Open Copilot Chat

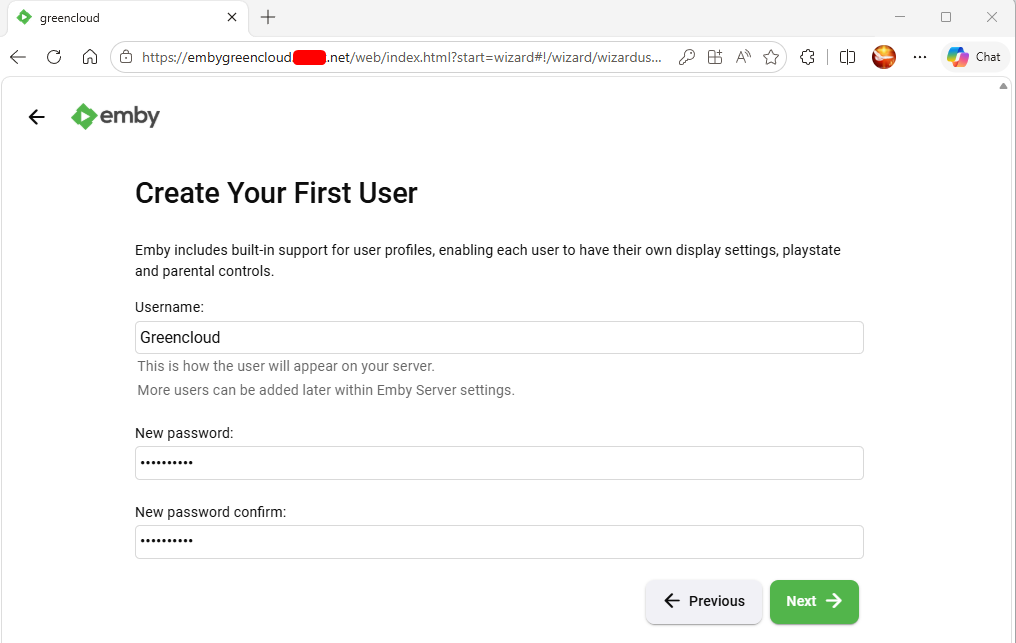click(x=974, y=57)
